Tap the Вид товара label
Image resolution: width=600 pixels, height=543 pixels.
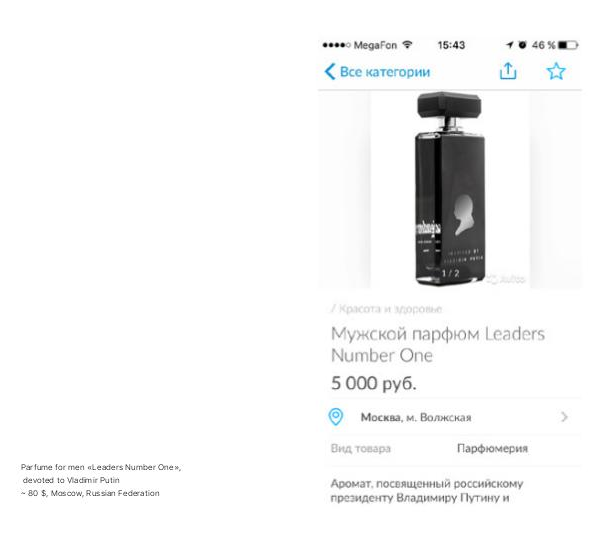point(360,448)
